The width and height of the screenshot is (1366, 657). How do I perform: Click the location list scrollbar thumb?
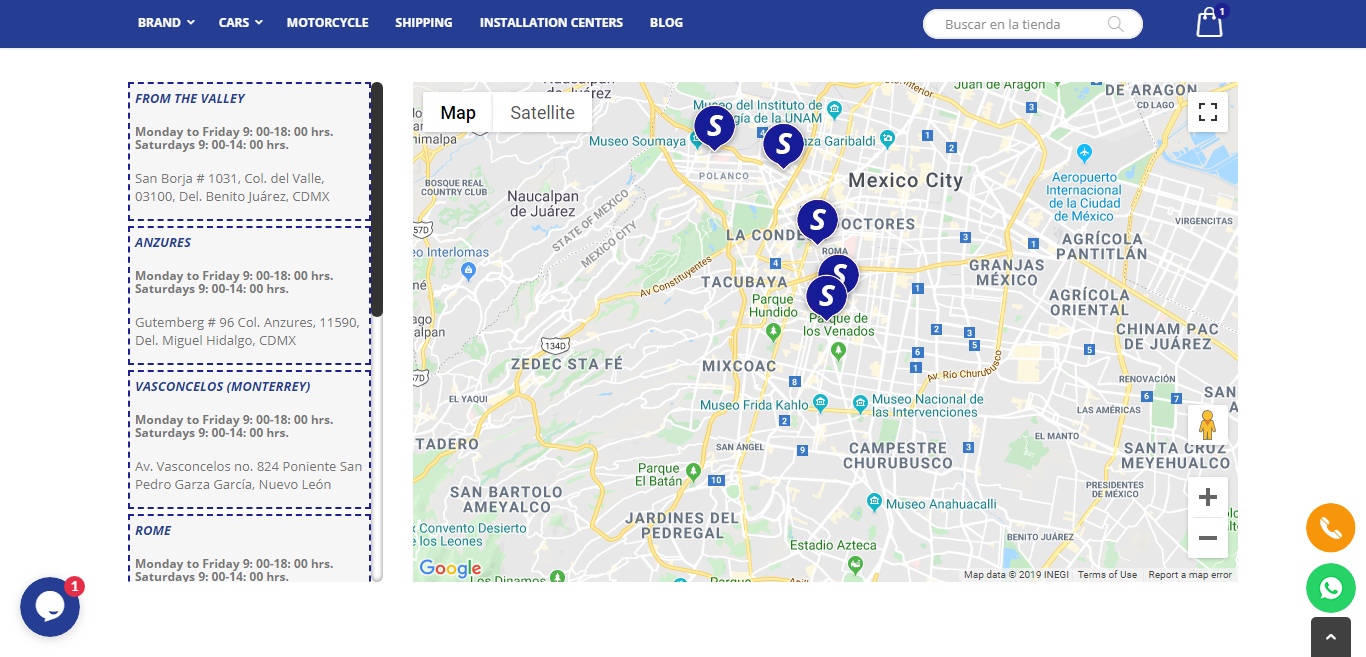click(377, 200)
